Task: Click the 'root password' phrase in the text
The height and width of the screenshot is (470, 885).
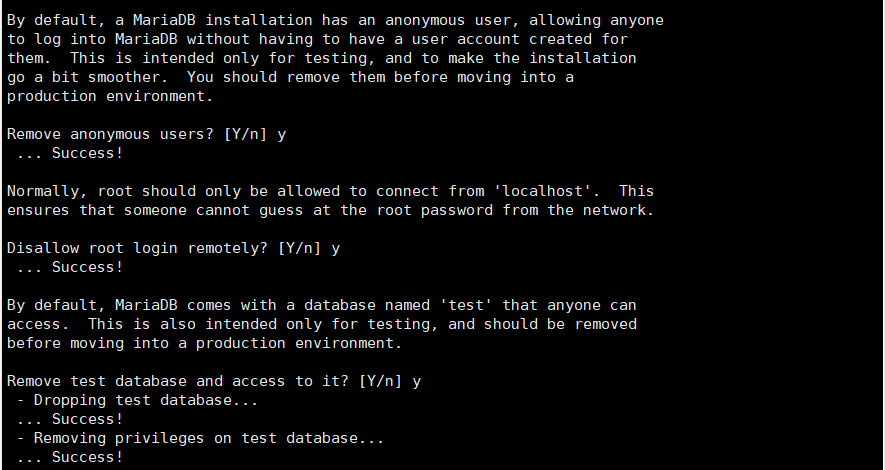Action: point(435,210)
